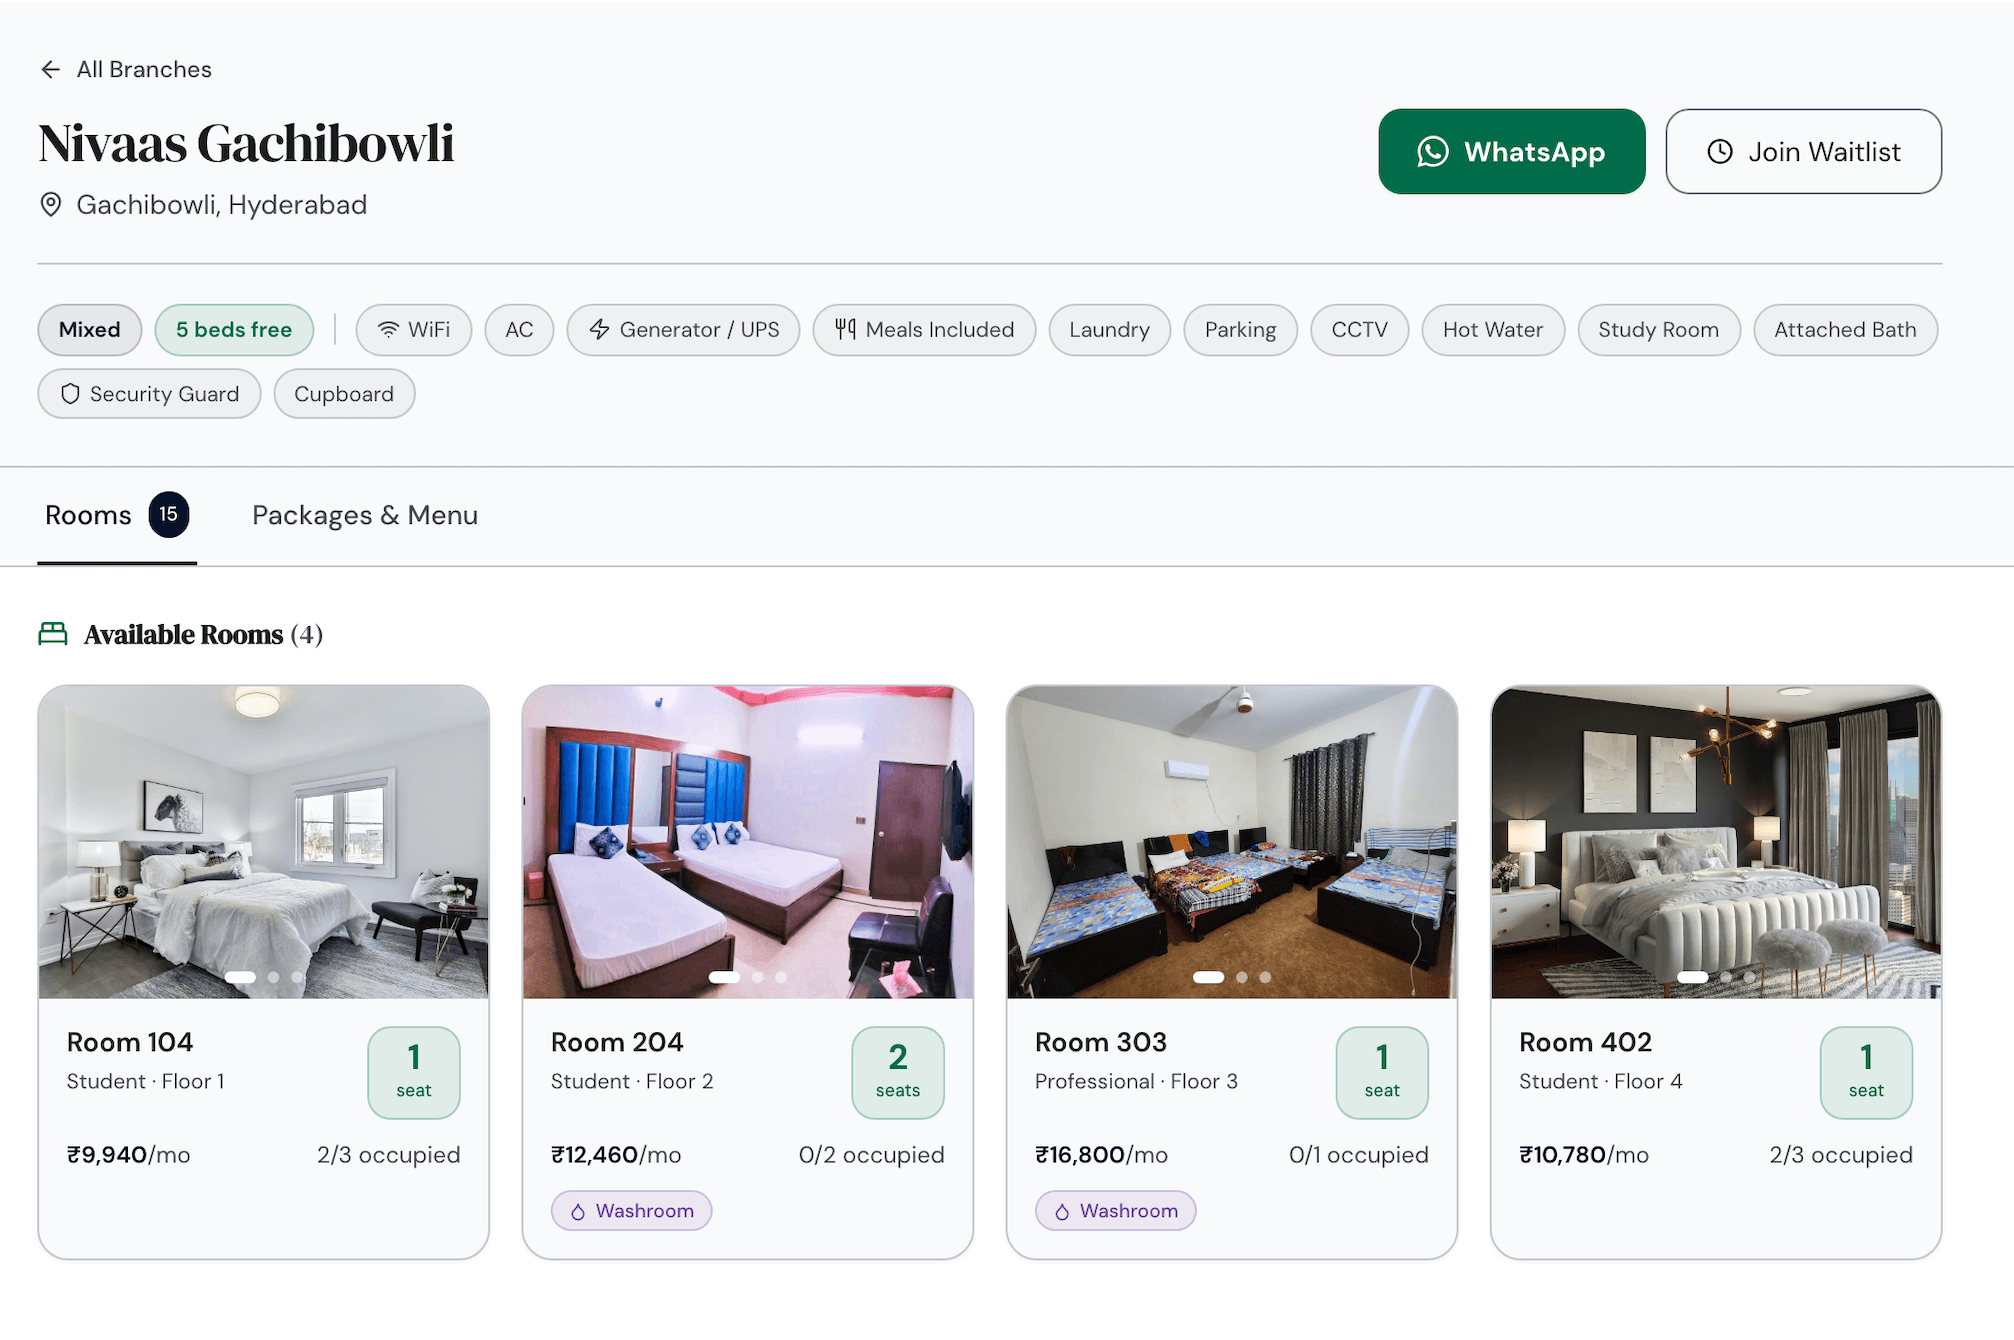
Task: Open the Rooms tab
Action: click(117, 515)
